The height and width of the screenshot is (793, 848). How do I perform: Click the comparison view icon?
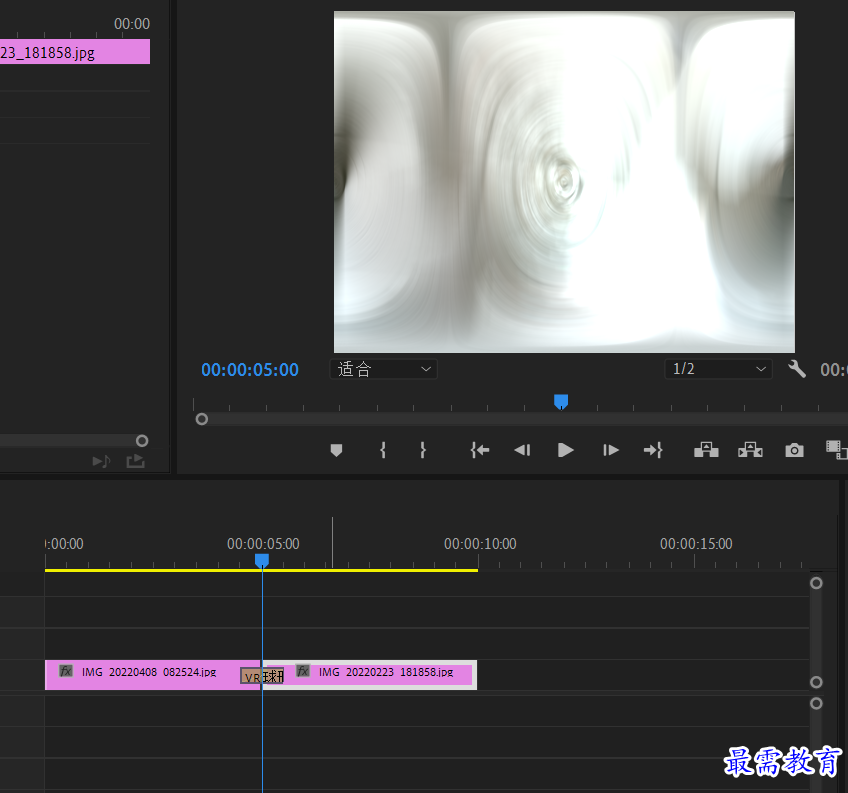[x=836, y=450]
